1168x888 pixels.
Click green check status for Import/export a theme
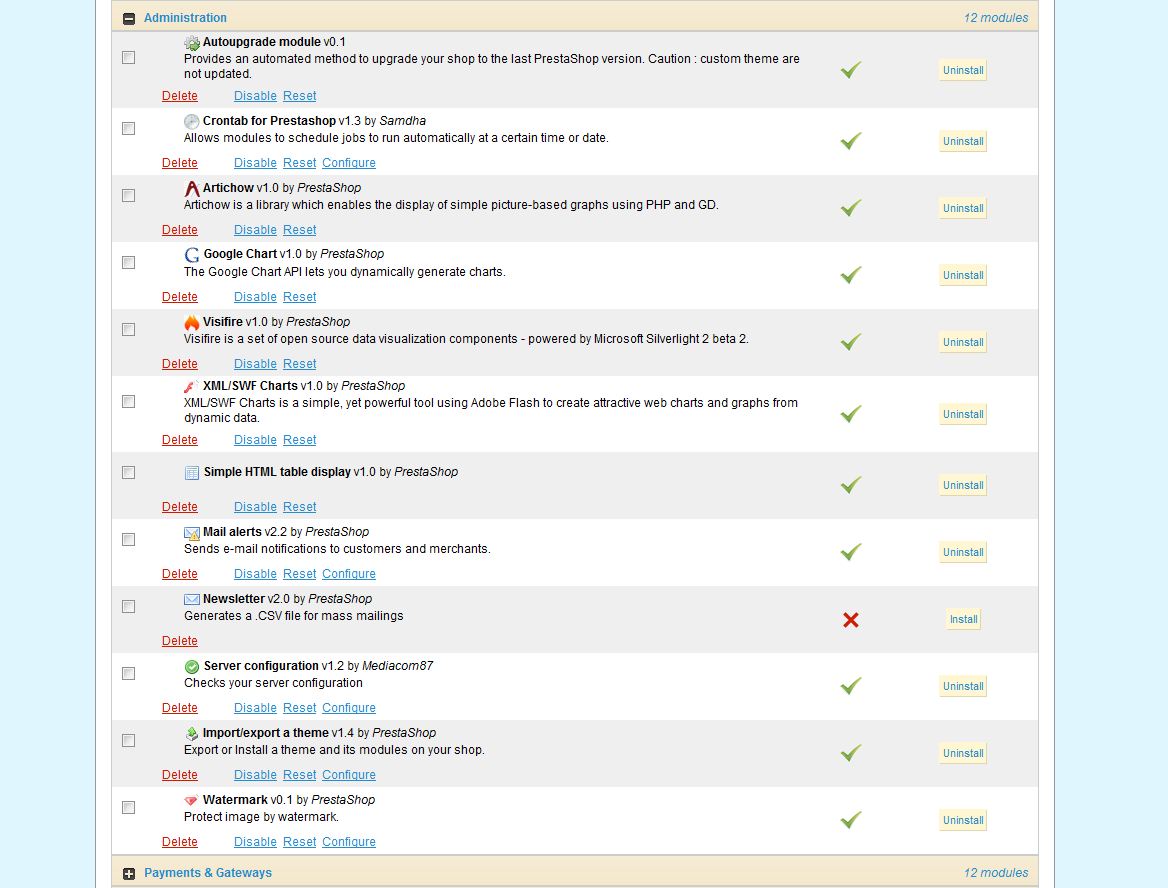coord(851,753)
